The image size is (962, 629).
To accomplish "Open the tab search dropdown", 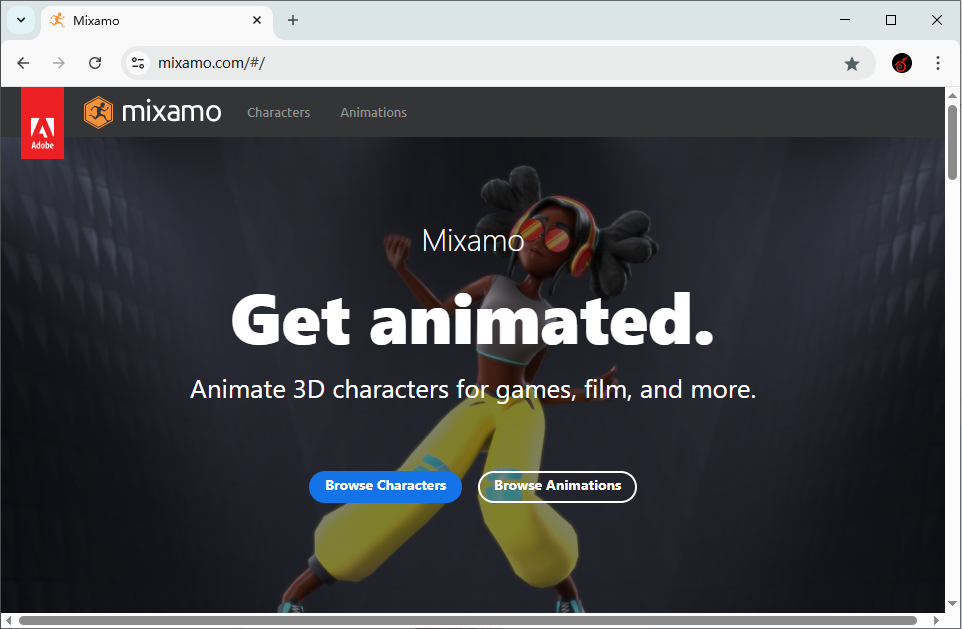I will click(x=21, y=20).
